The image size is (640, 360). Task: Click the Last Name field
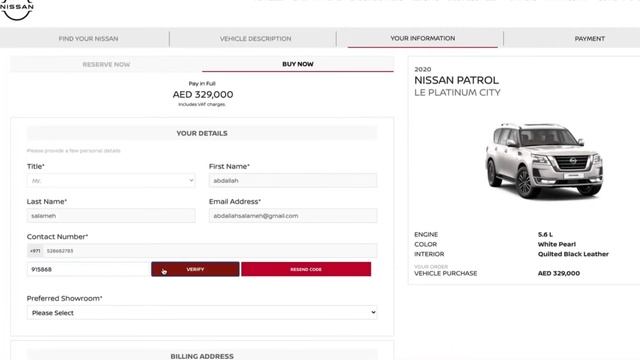pyautogui.click(x=111, y=216)
